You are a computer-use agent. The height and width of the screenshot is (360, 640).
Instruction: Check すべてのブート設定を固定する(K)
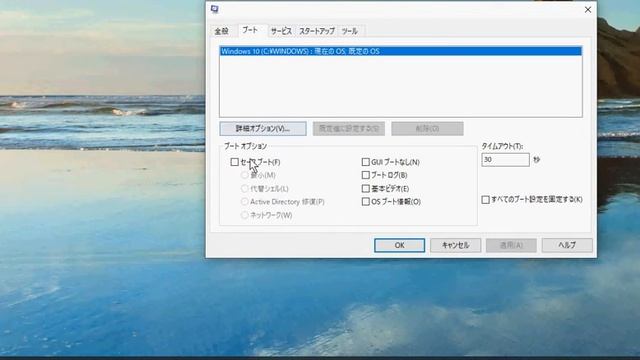point(485,200)
